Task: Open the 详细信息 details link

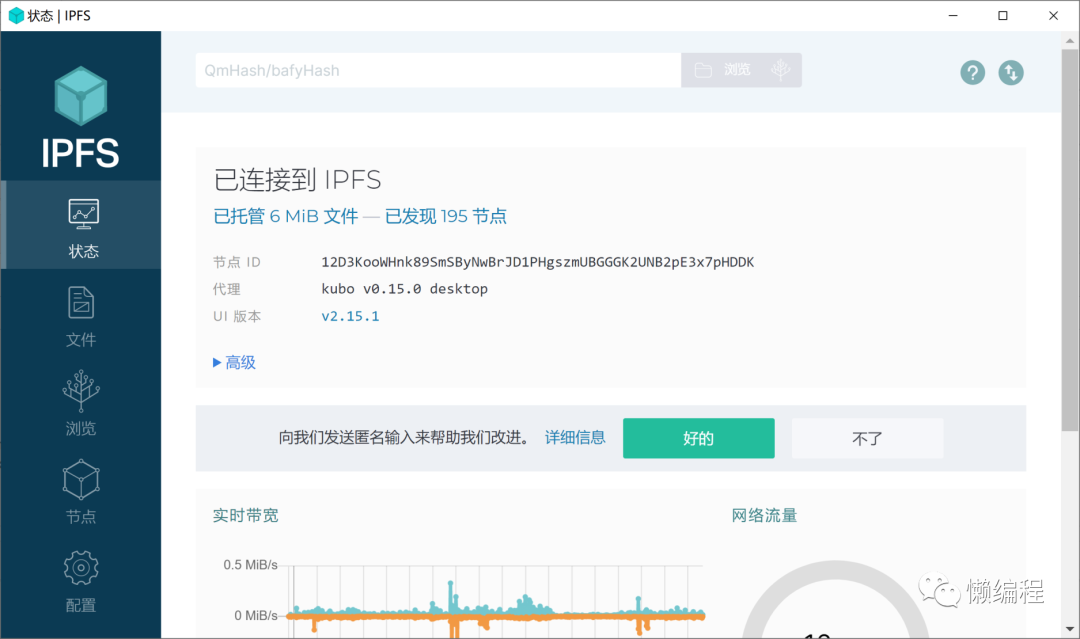Action: [575, 438]
